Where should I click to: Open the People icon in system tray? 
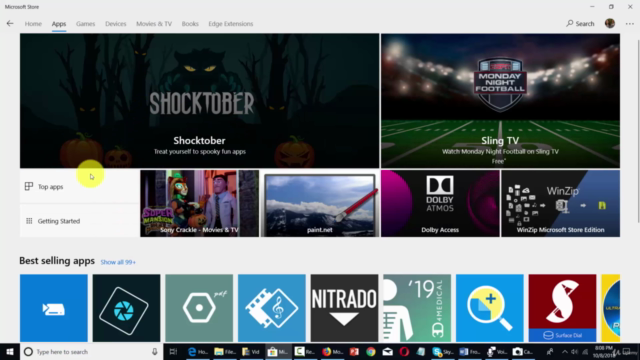click(550, 351)
